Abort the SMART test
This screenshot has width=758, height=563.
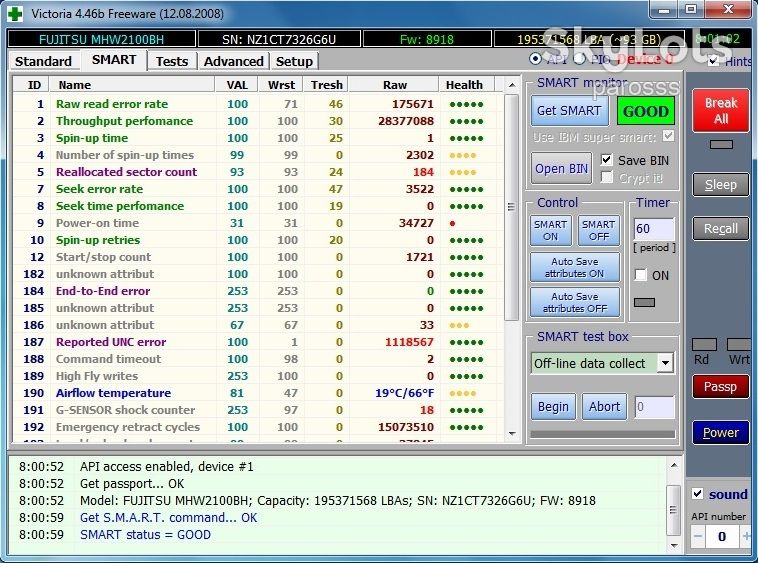604,407
